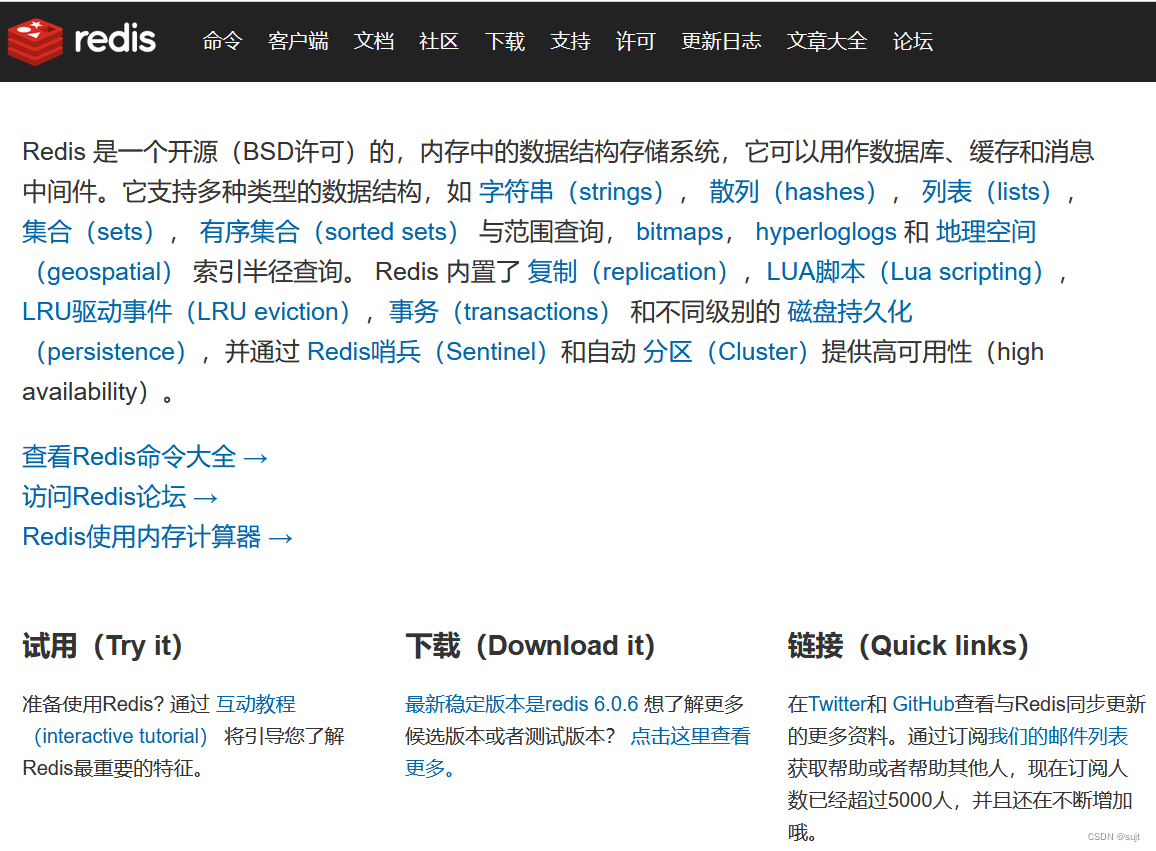
Task: Open the LUA脚本 (Lua scripting) link
Action: pyautogui.click(x=906, y=271)
